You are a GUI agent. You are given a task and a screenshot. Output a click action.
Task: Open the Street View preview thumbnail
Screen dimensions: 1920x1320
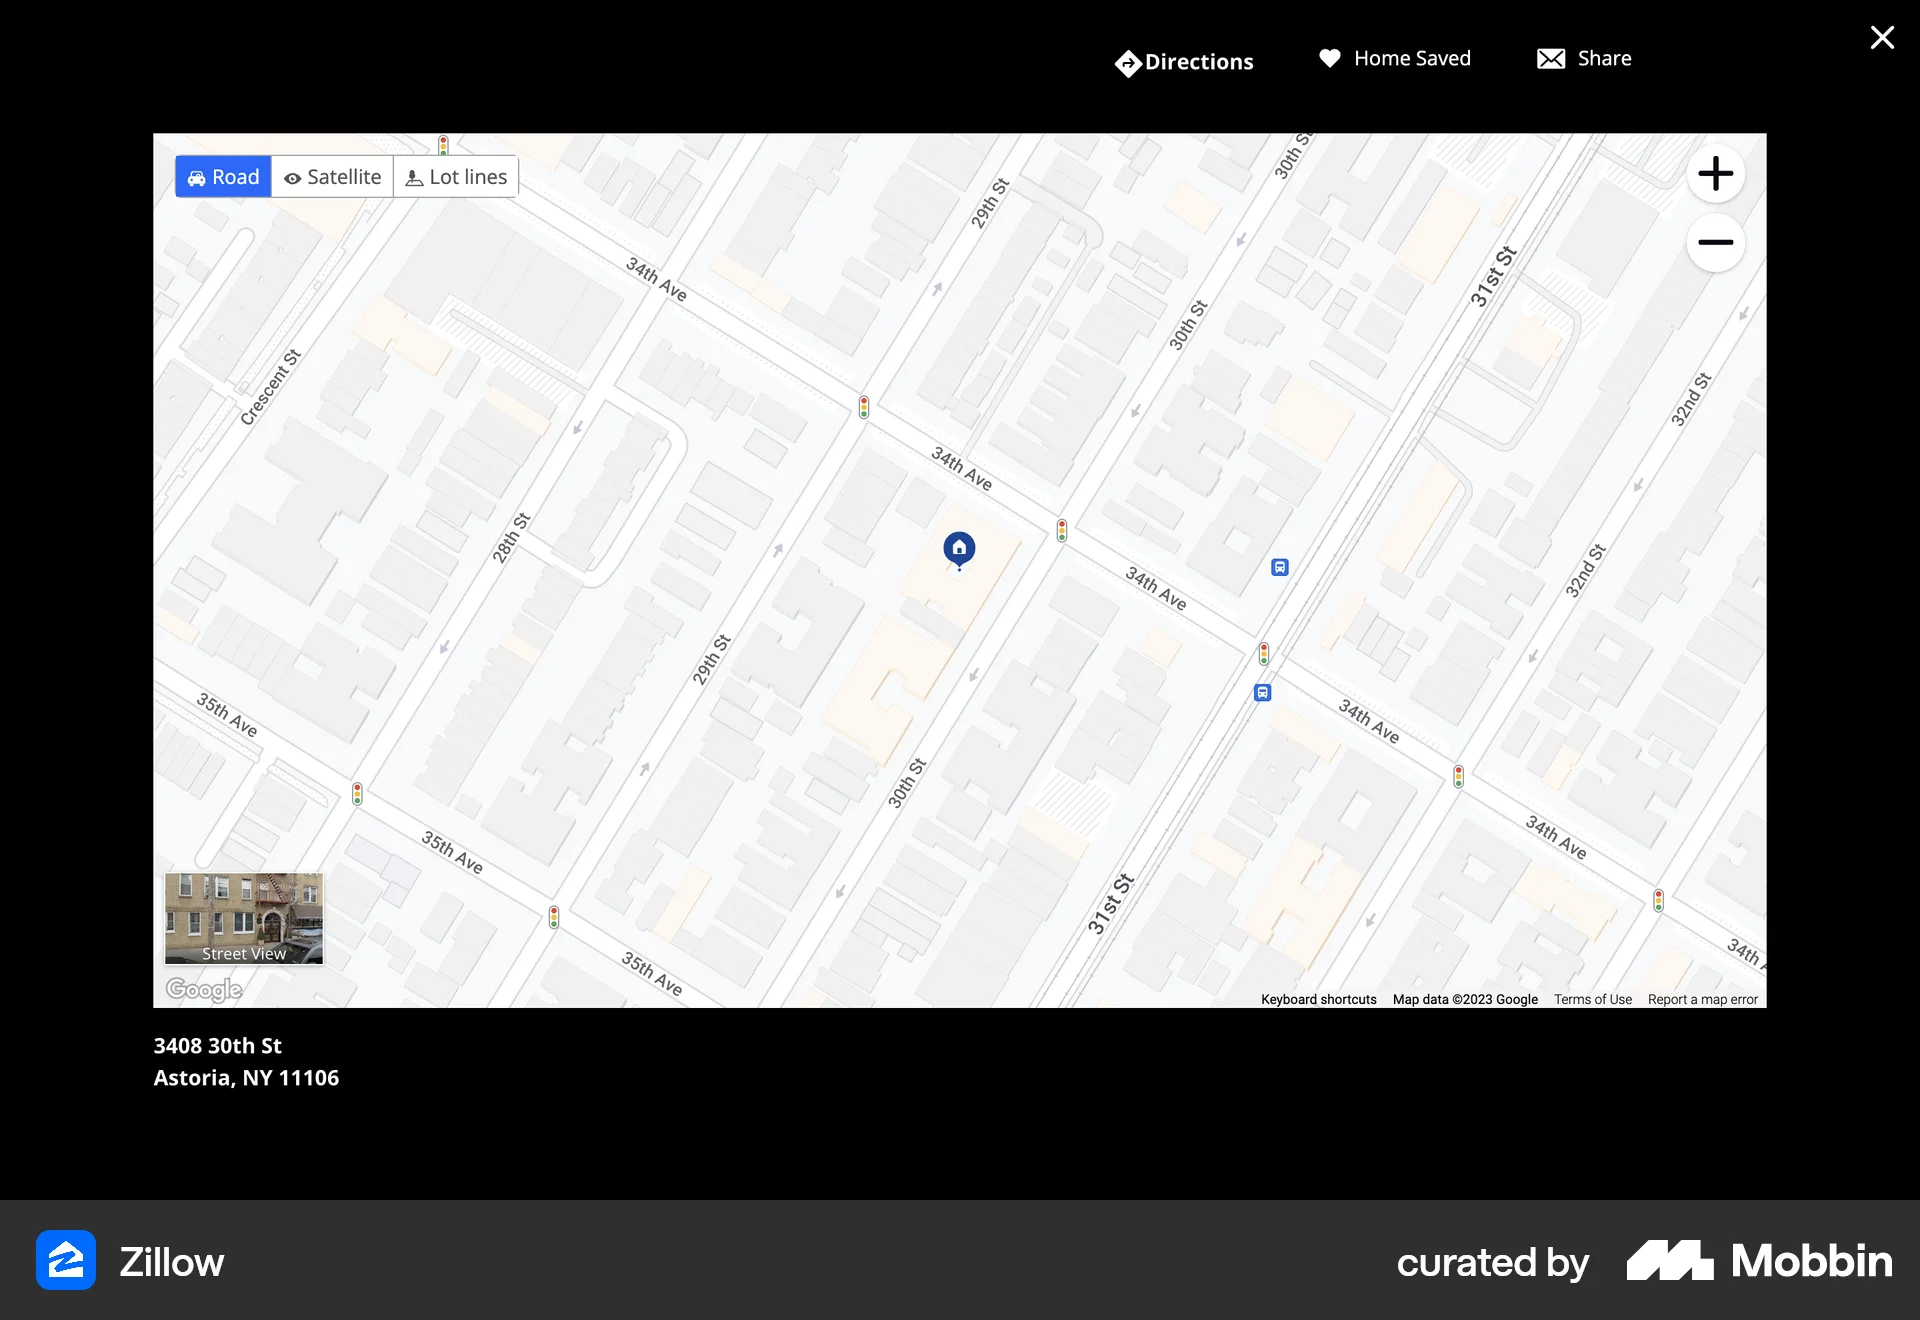coord(242,919)
